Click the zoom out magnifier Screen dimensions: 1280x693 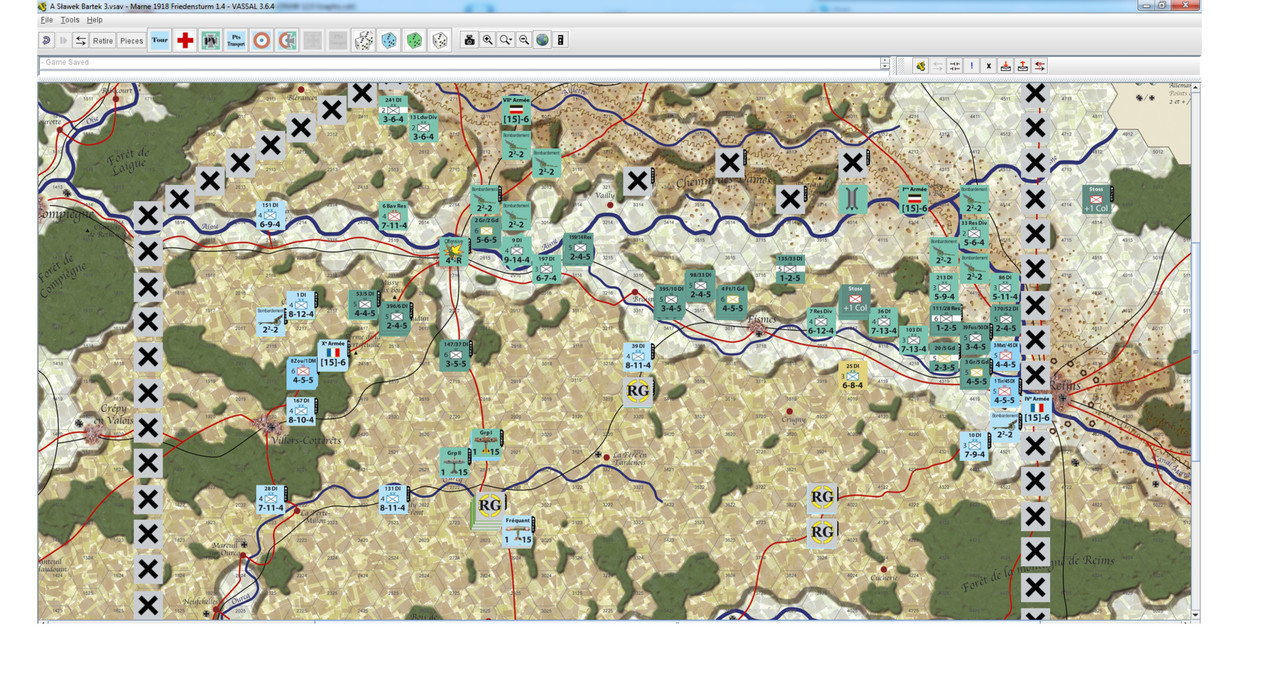(524, 40)
